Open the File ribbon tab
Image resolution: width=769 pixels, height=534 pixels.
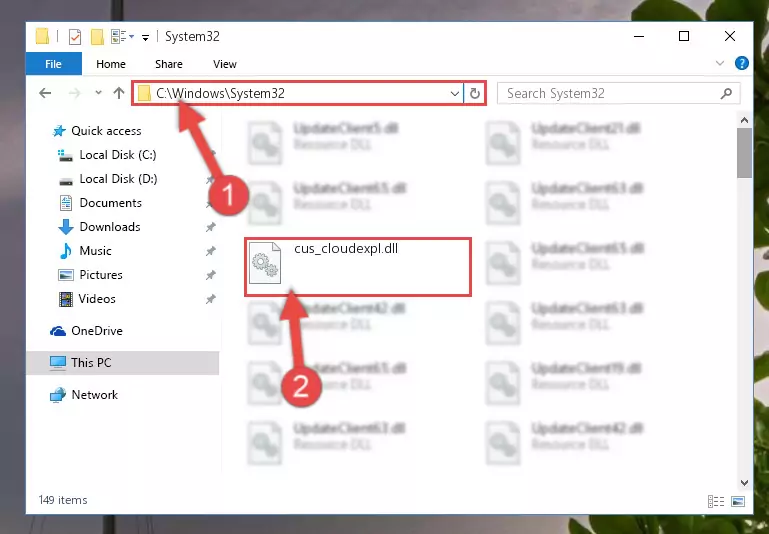point(53,64)
